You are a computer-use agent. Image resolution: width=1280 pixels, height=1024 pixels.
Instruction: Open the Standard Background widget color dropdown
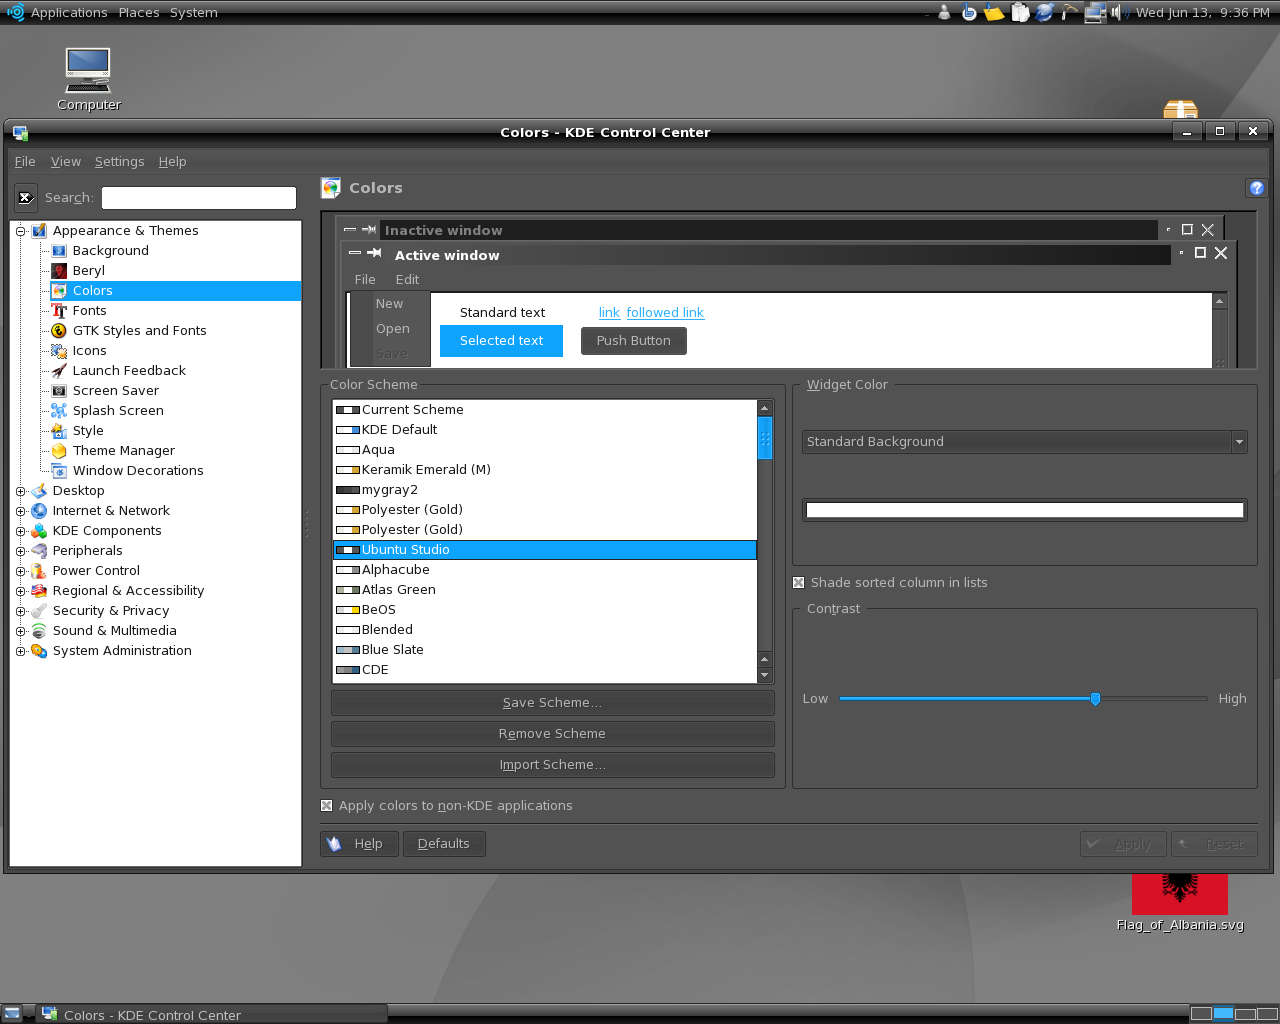pos(1024,442)
